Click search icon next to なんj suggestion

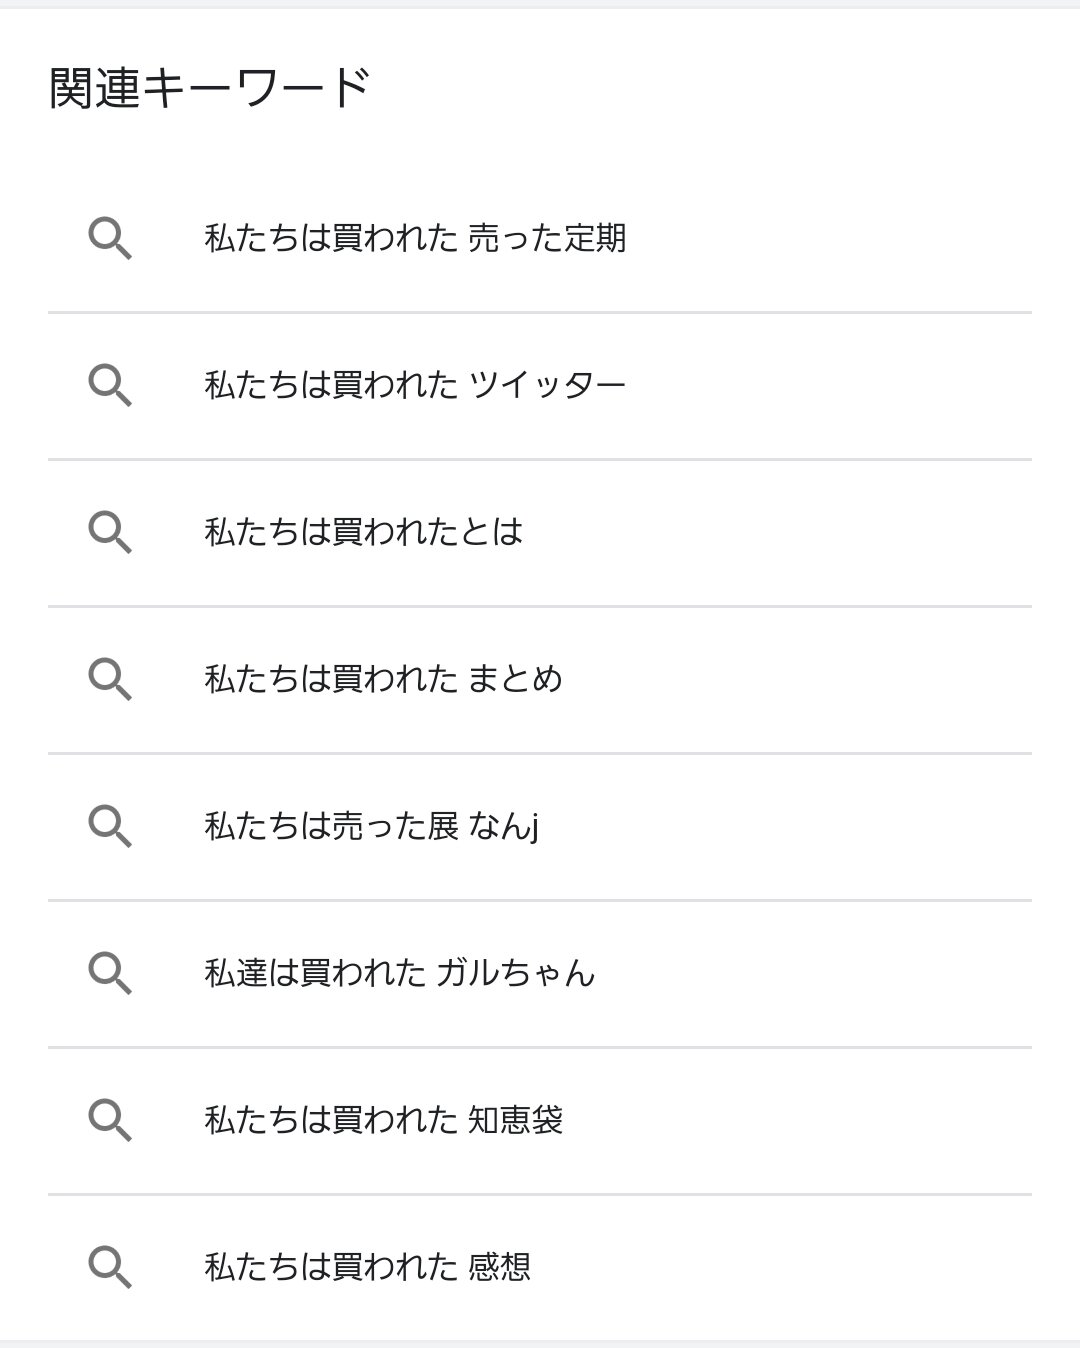(110, 827)
